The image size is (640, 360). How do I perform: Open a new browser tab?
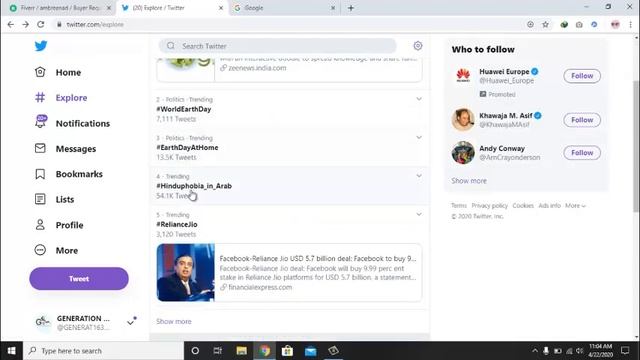click(351, 8)
